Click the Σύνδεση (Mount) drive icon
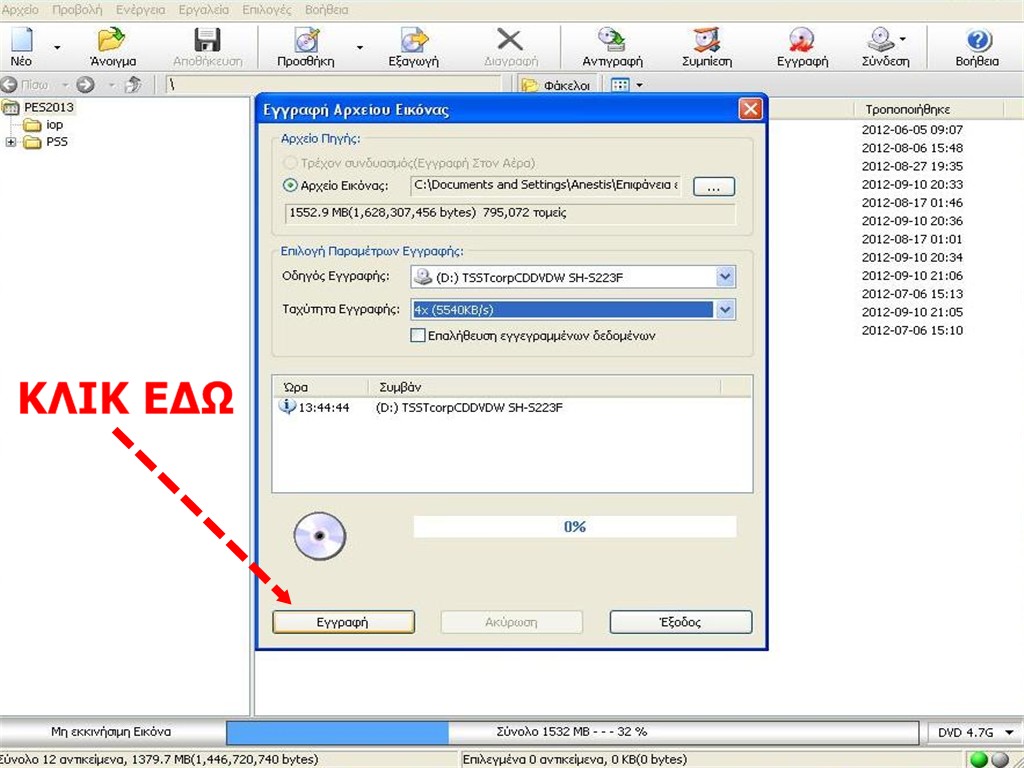 pos(880,41)
